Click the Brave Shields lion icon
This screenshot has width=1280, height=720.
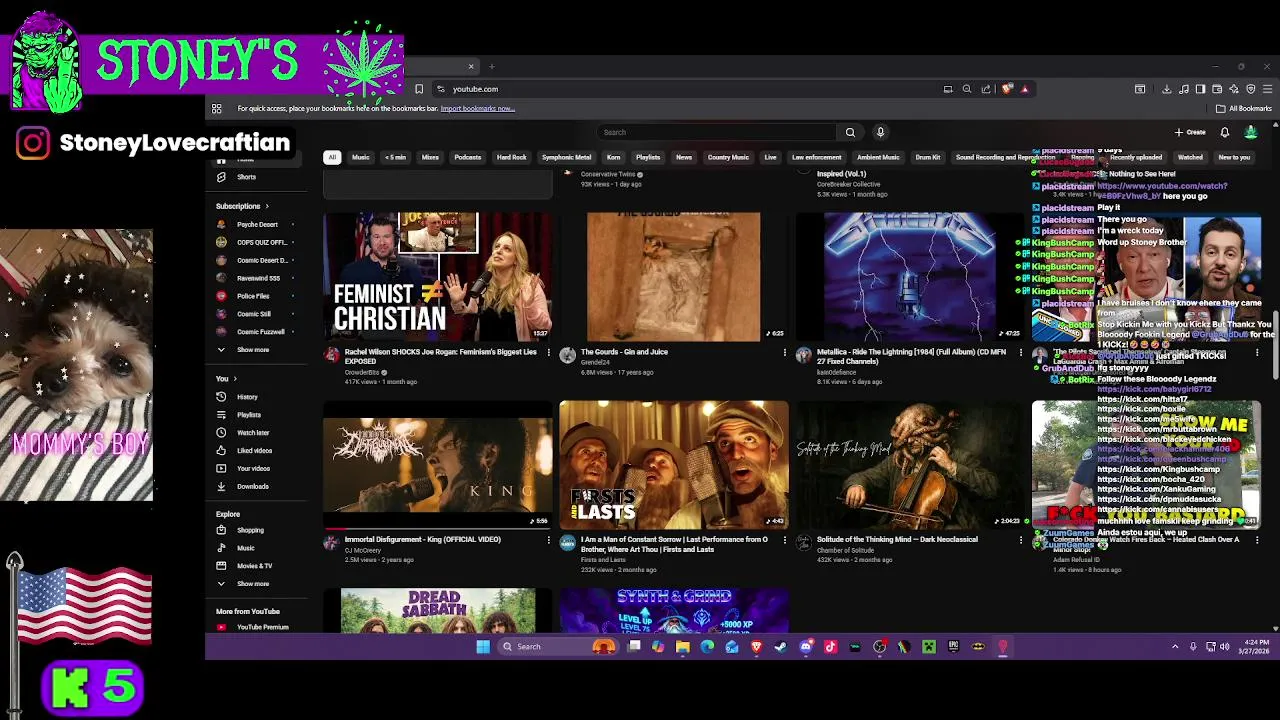tap(1007, 89)
